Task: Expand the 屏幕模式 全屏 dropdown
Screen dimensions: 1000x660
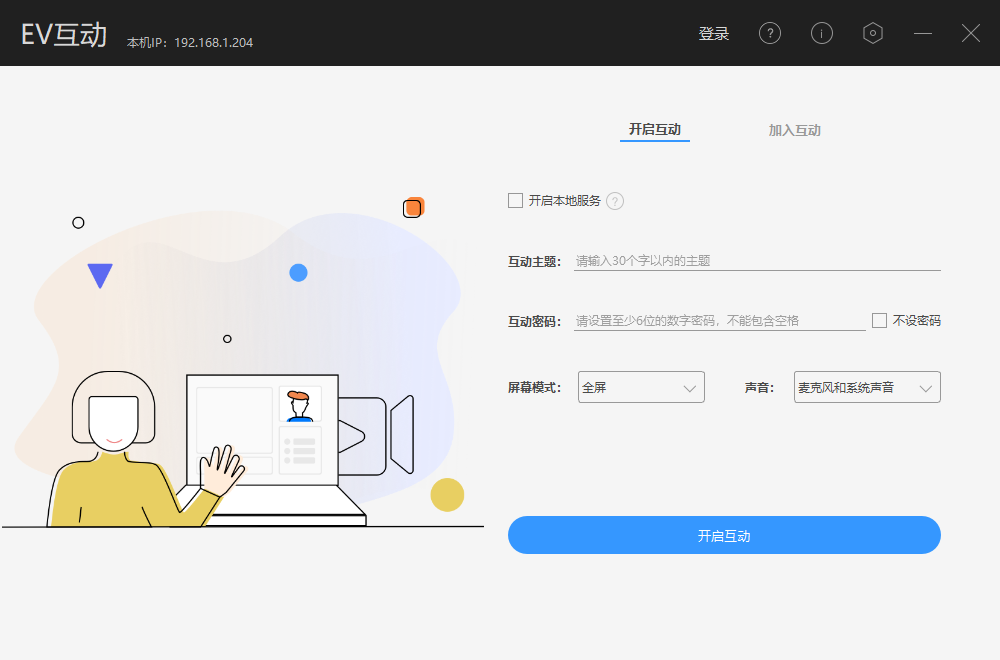Action: pyautogui.click(x=641, y=387)
